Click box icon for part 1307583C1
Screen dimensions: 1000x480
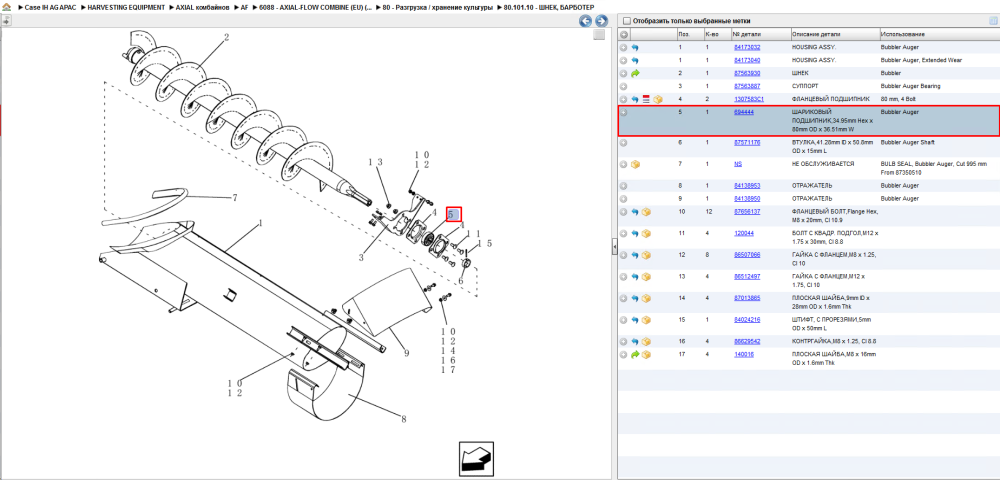(x=658, y=99)
